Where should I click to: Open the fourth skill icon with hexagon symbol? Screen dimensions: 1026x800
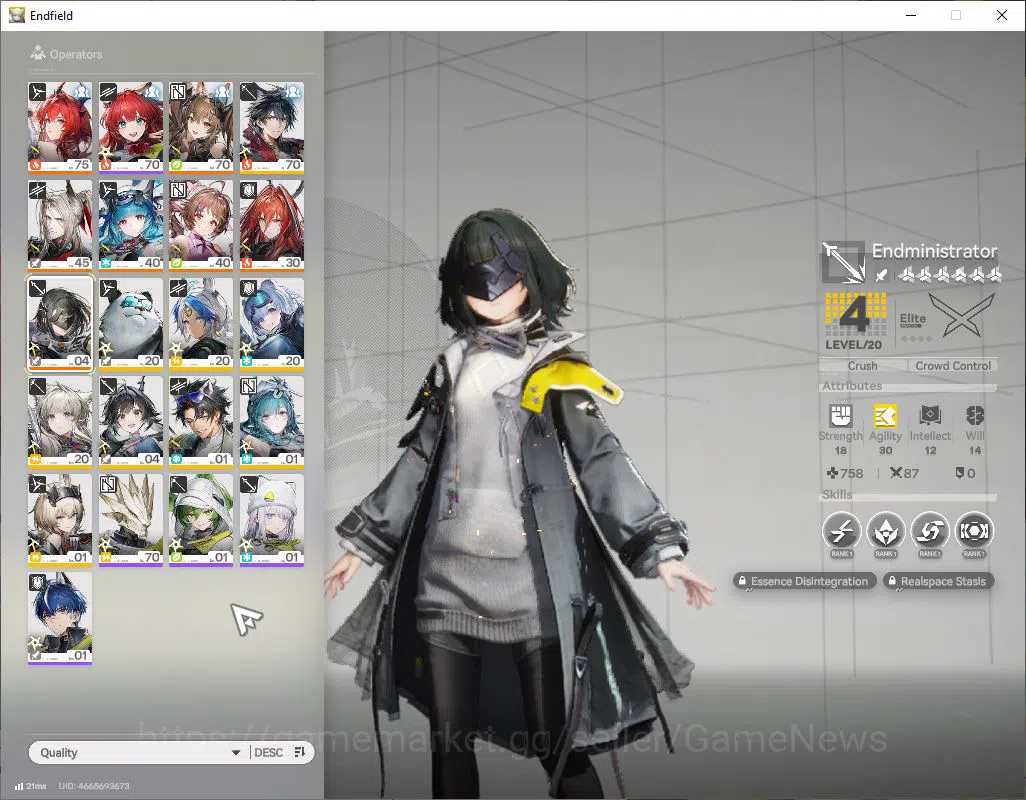[974, 531]
